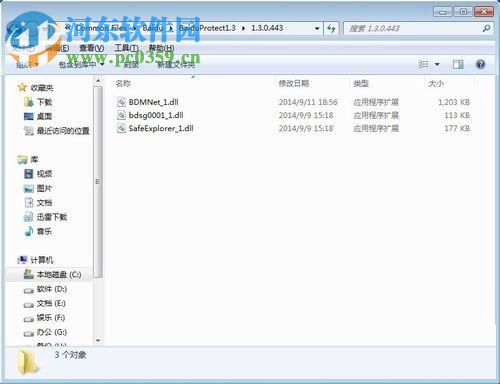
Task: Open the 编辑(E) menu
Action: pyautogui.click(x=57, y=48)
